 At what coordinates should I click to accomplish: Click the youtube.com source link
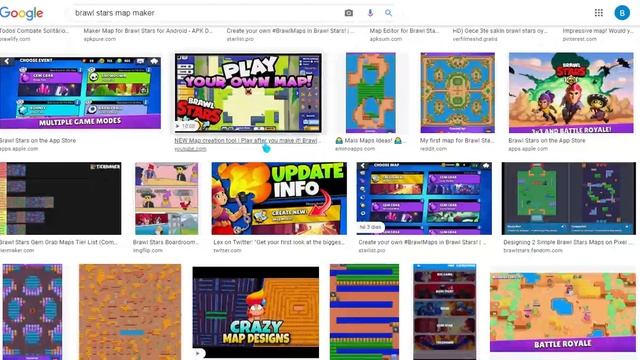(x=190, y=149)
